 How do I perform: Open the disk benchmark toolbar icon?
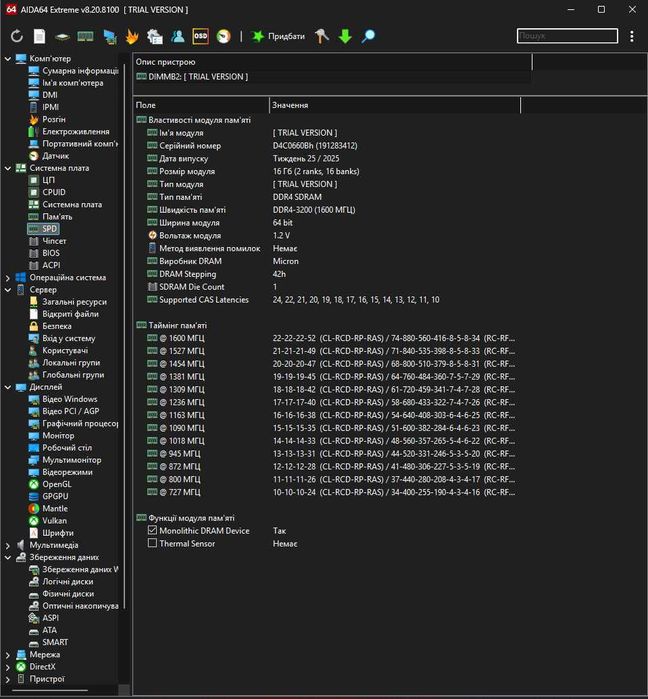(x=62, y=37)
